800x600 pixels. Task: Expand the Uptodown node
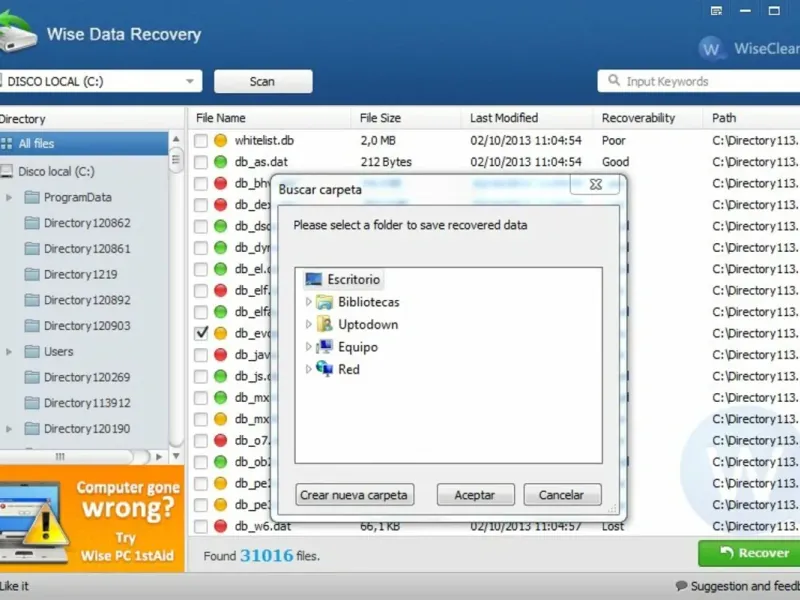pos(308,324)
